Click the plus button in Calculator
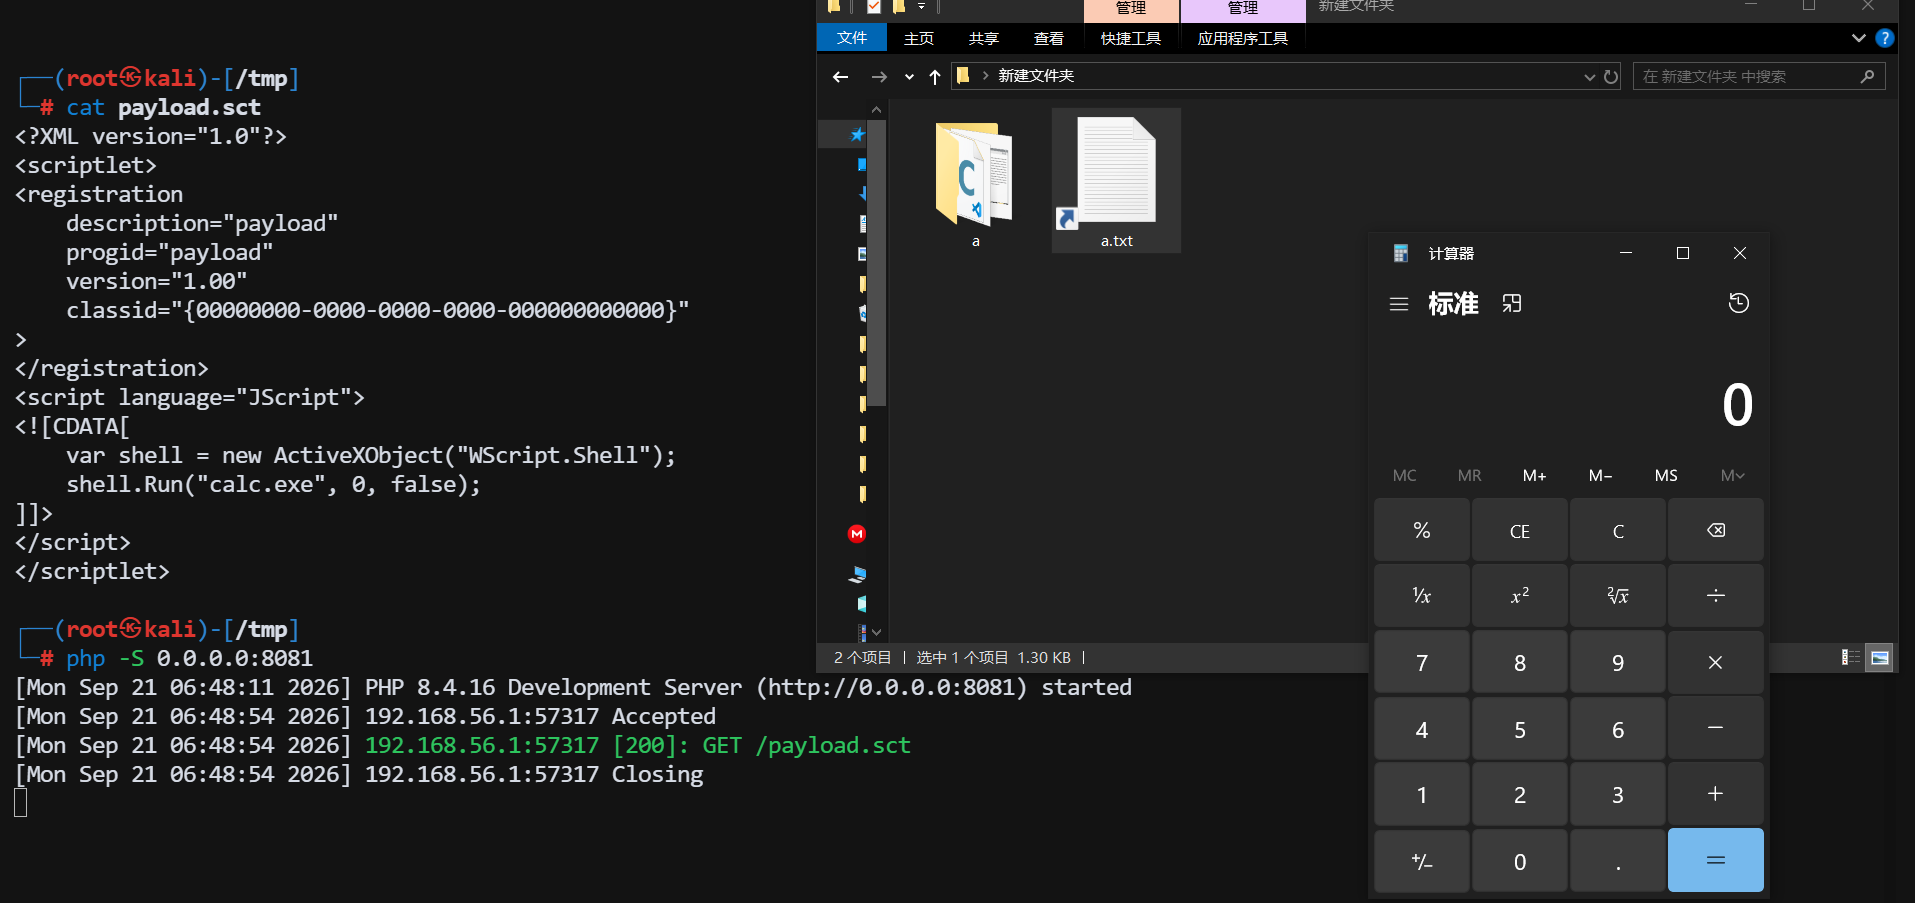The height and width of the screenshot is (903, 1915). pos(1716,794)
